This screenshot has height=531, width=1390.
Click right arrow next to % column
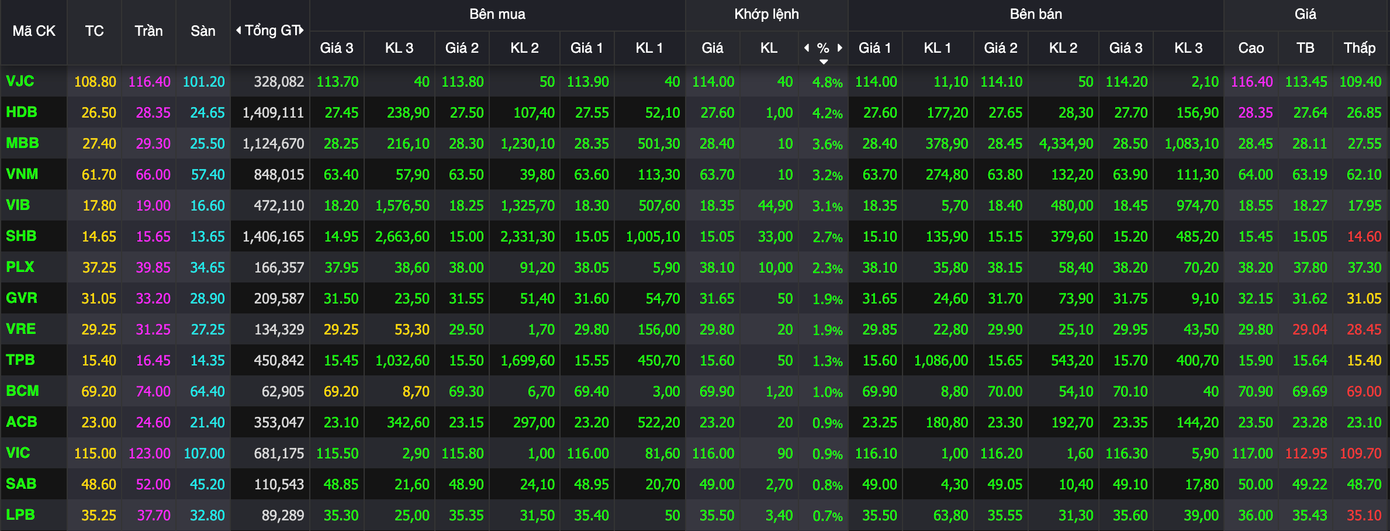841,48
